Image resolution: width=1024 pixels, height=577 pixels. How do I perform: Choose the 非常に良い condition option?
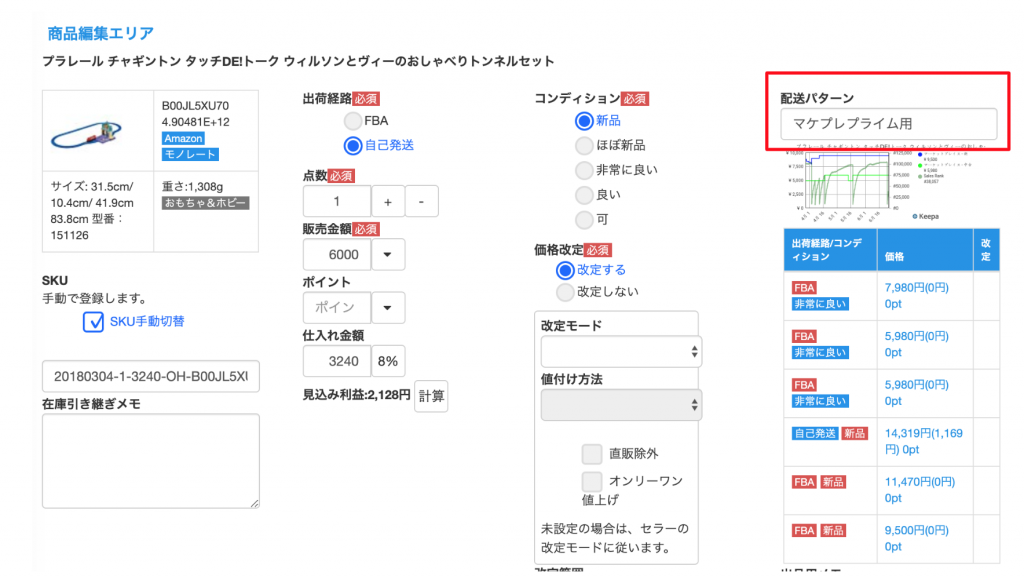click(584, 170)
